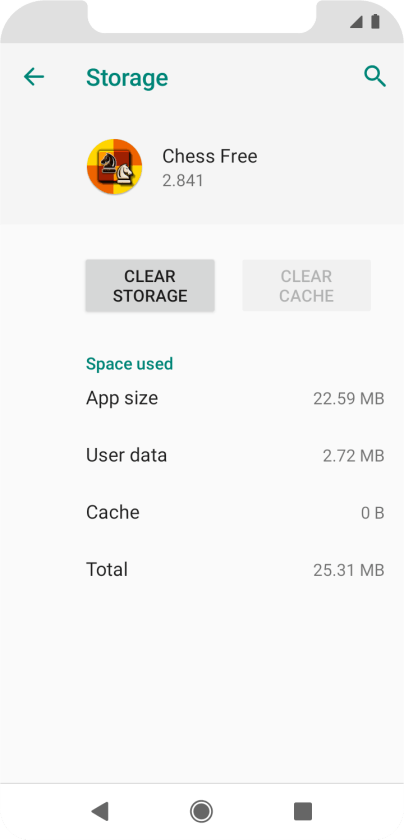404x840 pixels.
Task: Tap the Android back navigation triangle
Action: [100, 811]
